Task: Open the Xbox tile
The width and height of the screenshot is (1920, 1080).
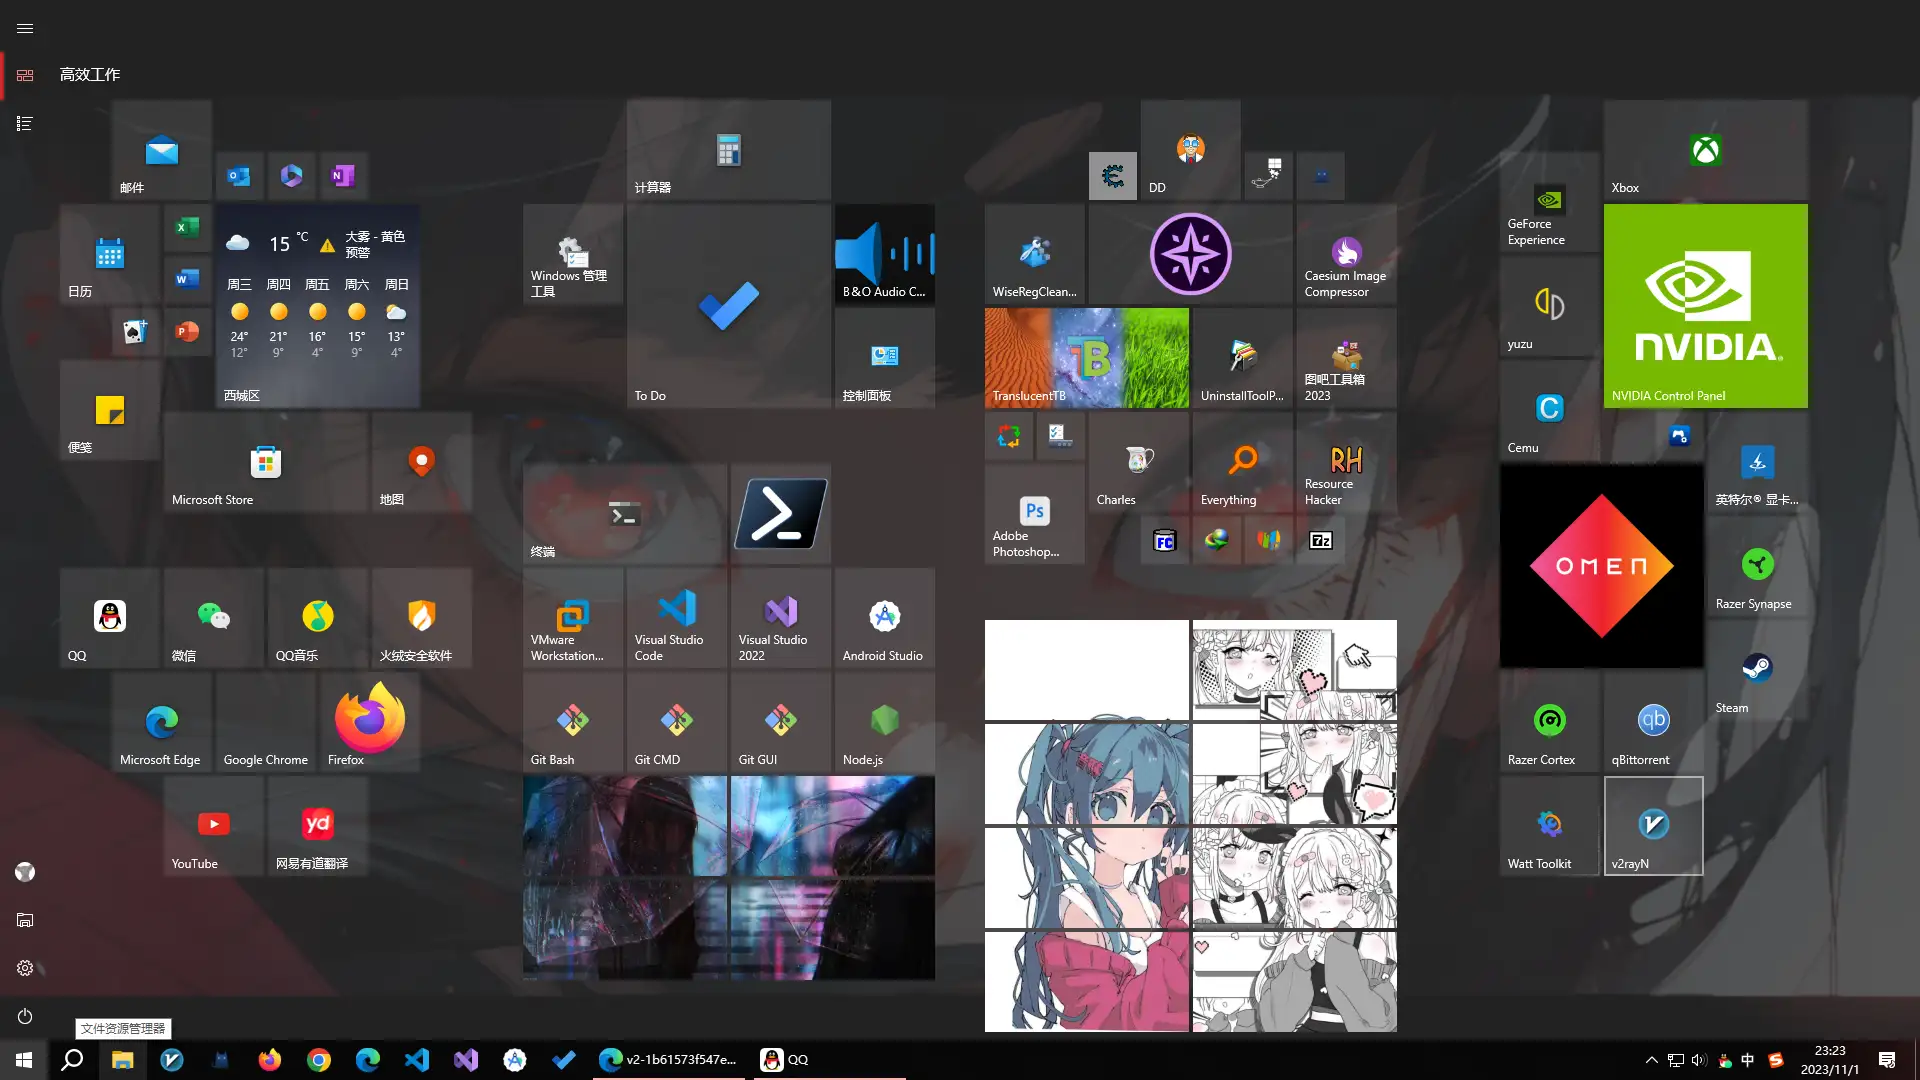Action: [1705, 150]
